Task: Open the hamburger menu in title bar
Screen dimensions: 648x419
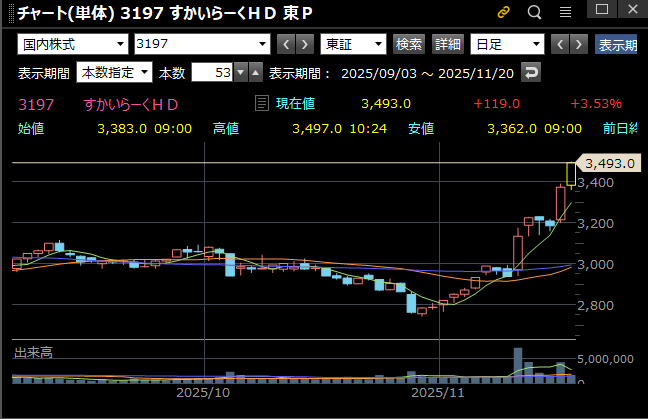Action: [565, 13]
